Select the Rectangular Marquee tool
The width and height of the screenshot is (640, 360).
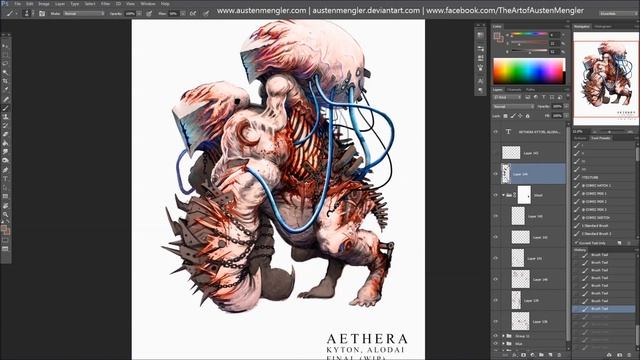[5, 55]
